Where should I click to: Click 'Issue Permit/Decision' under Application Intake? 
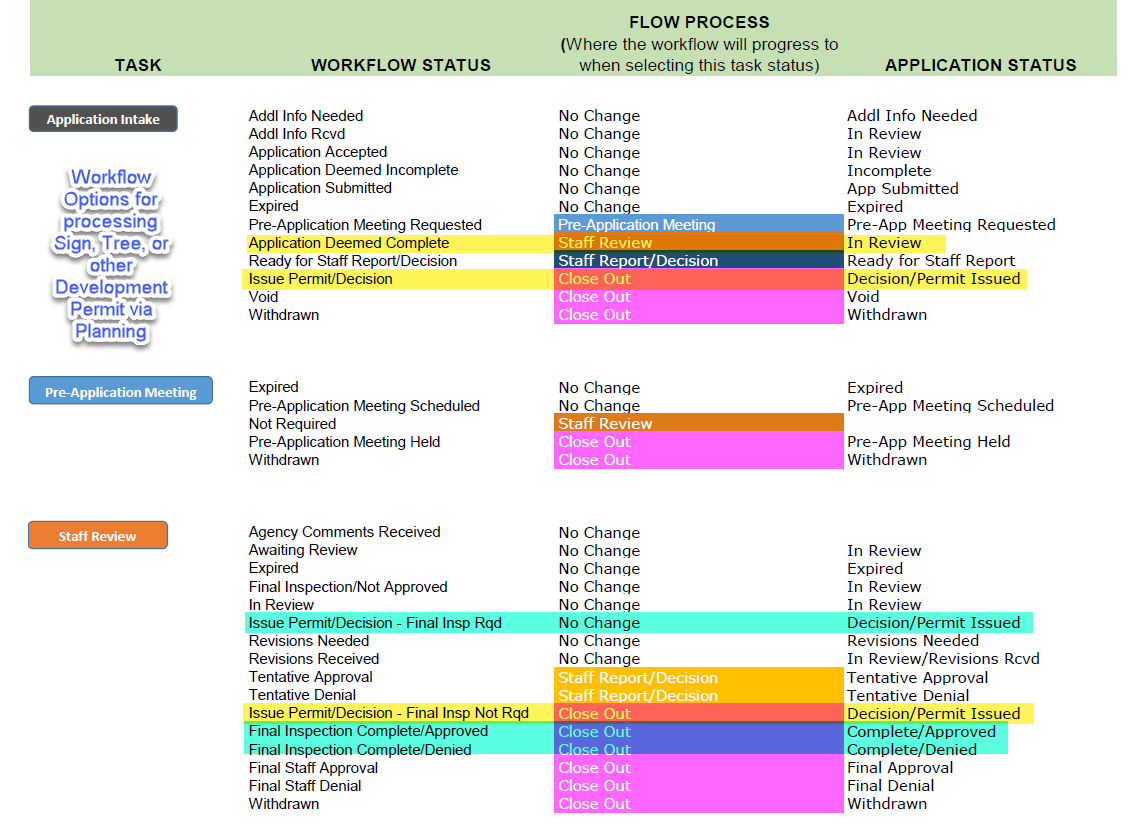321,279
